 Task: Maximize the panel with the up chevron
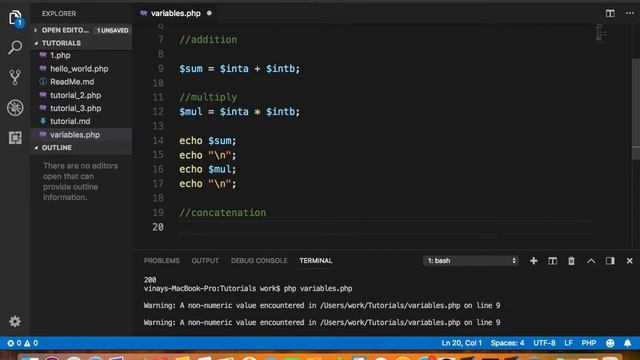point(591,261)
